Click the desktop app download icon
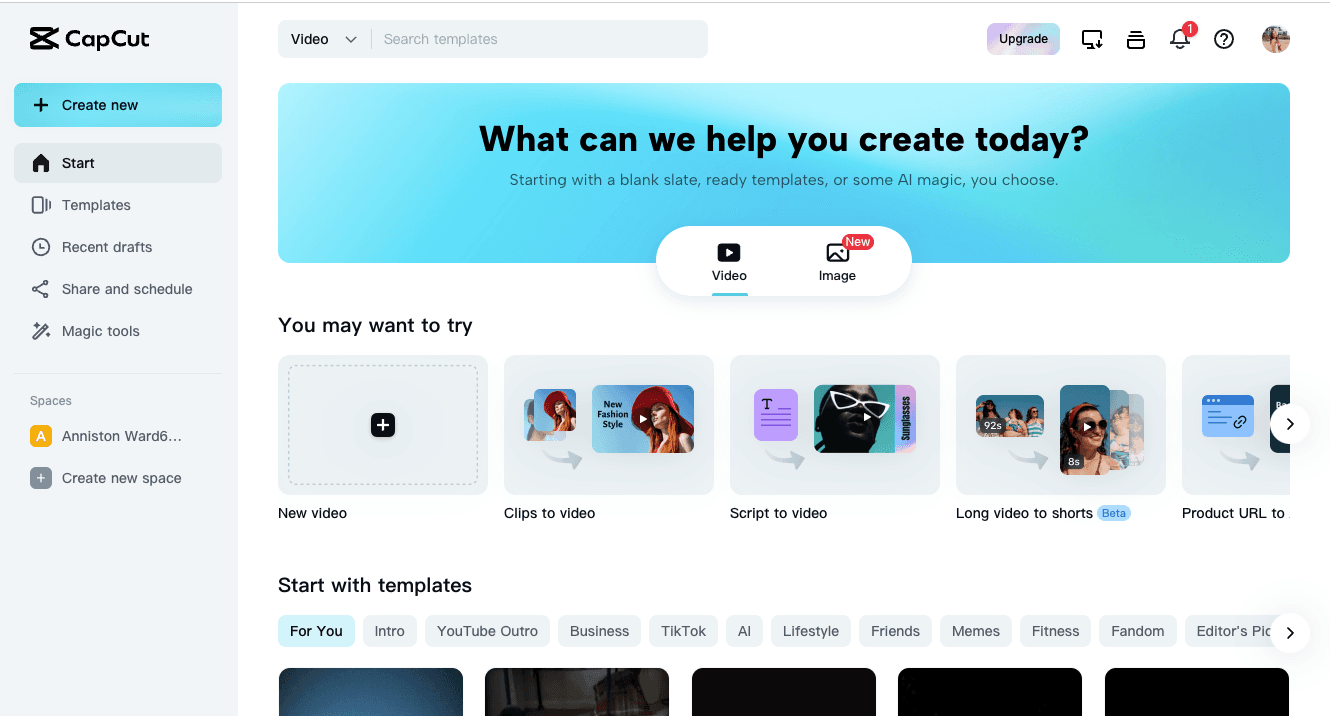This screenshot has height=716, width=1330. coord(1092,40)
